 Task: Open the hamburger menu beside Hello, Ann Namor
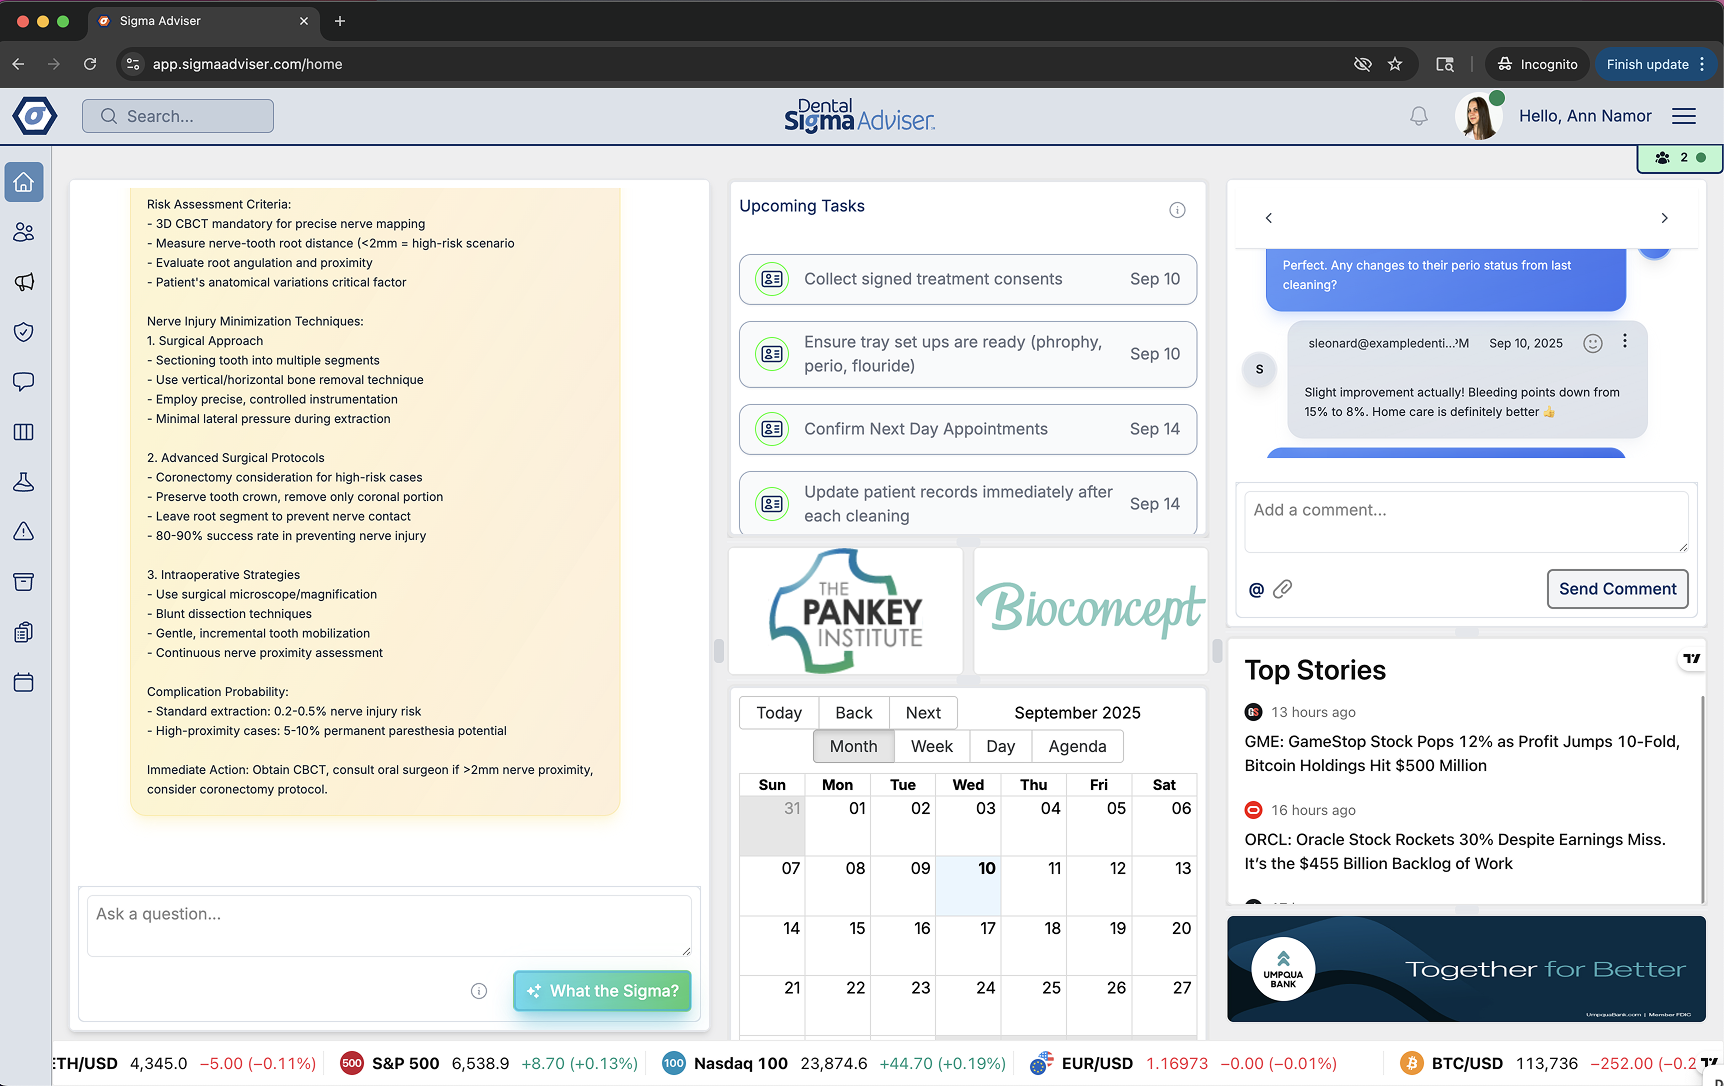point(1684,115)
